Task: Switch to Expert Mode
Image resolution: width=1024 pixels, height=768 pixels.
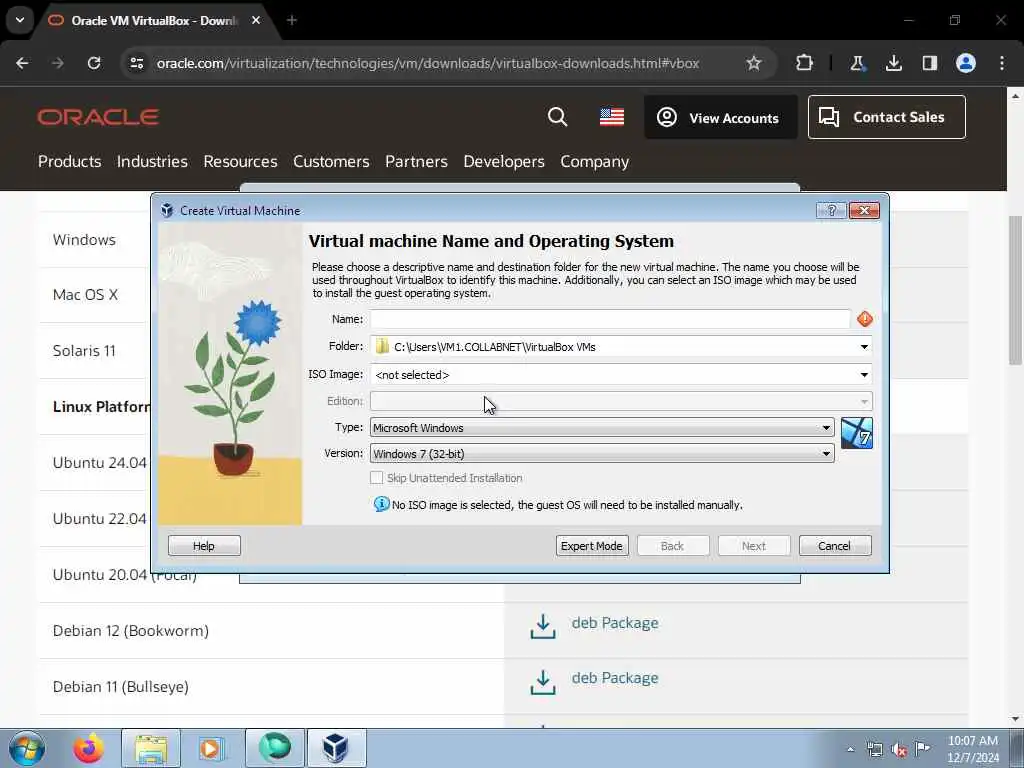Action: click(592, 546)
